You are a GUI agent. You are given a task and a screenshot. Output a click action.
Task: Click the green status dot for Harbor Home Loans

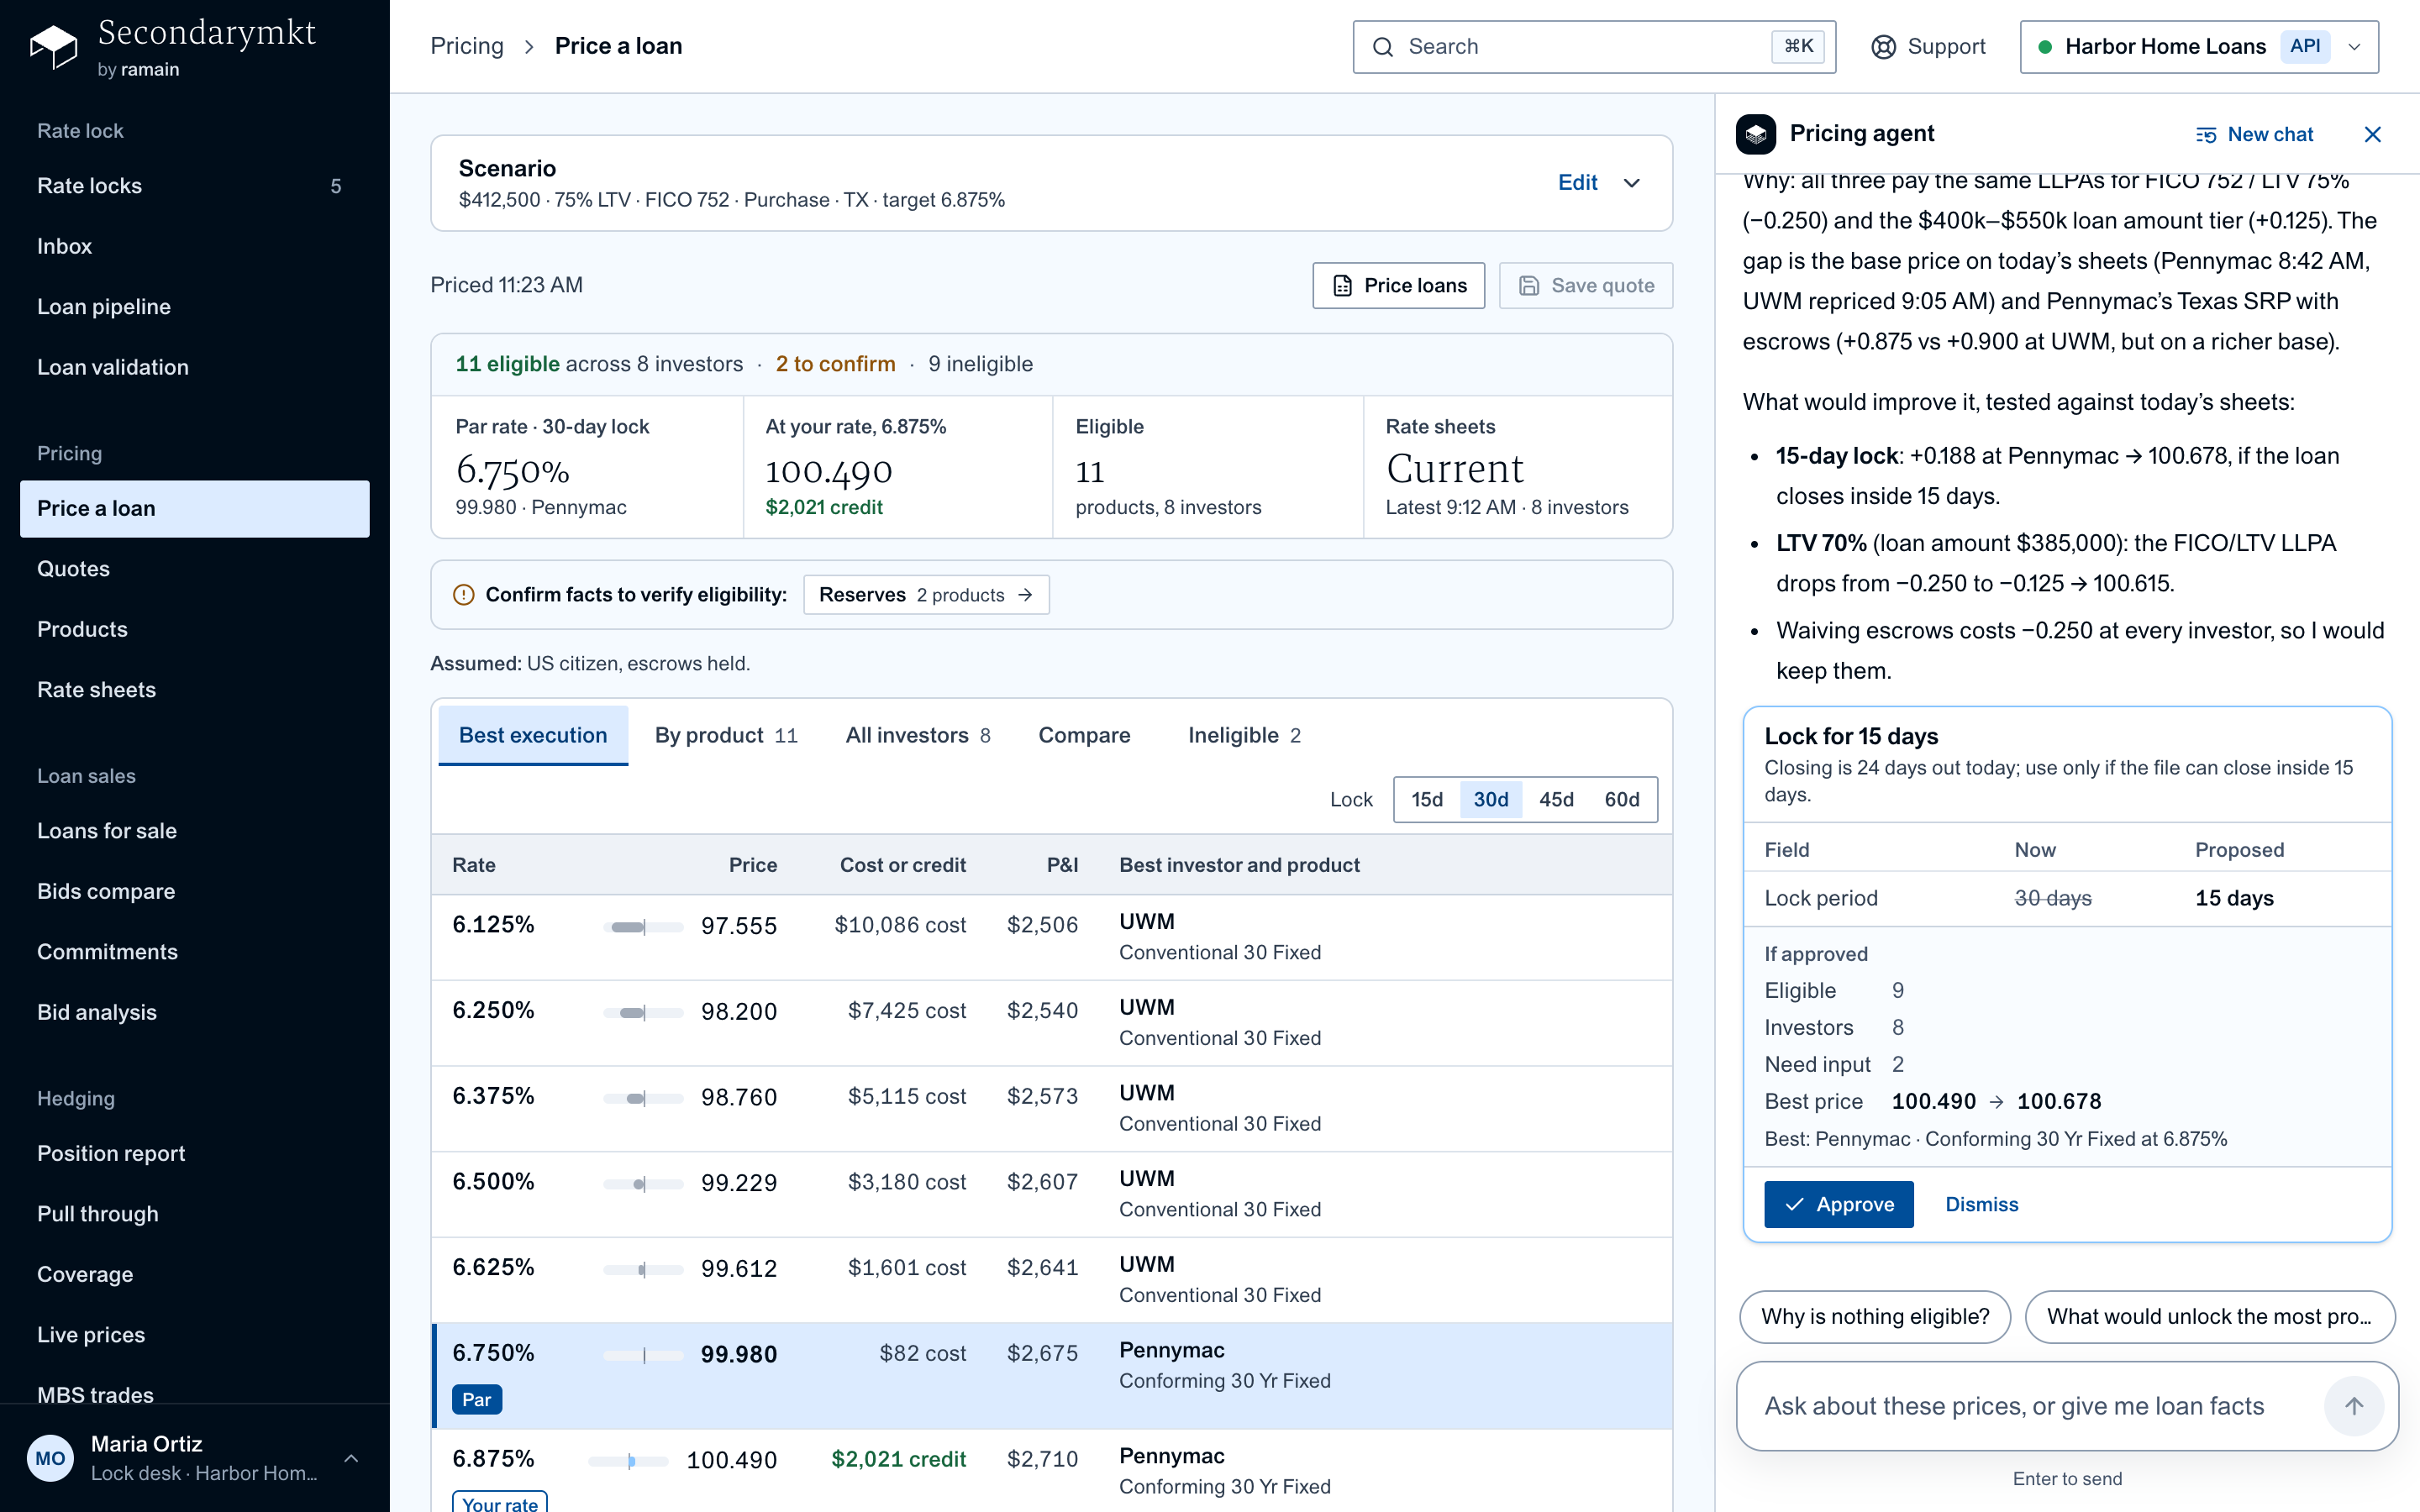2045,47
